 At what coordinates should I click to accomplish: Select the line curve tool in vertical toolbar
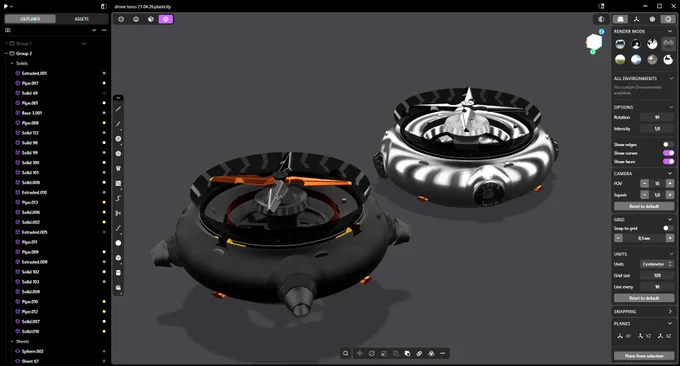click(118, 109)
